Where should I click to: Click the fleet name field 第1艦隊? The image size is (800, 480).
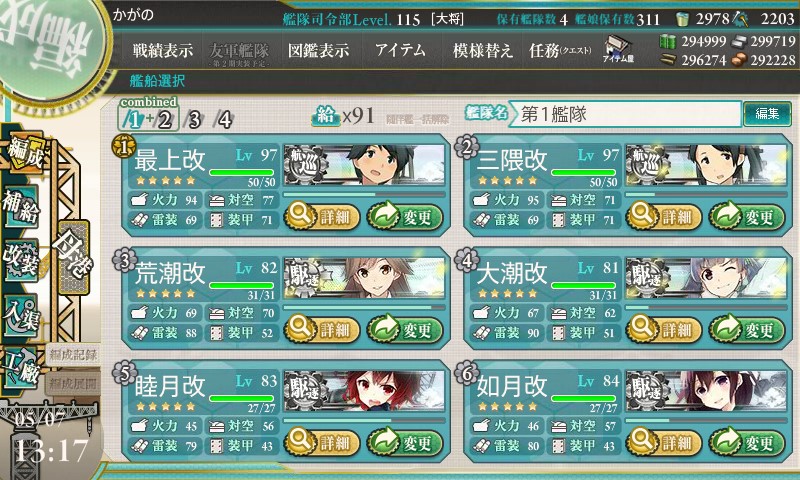point(625,114)
